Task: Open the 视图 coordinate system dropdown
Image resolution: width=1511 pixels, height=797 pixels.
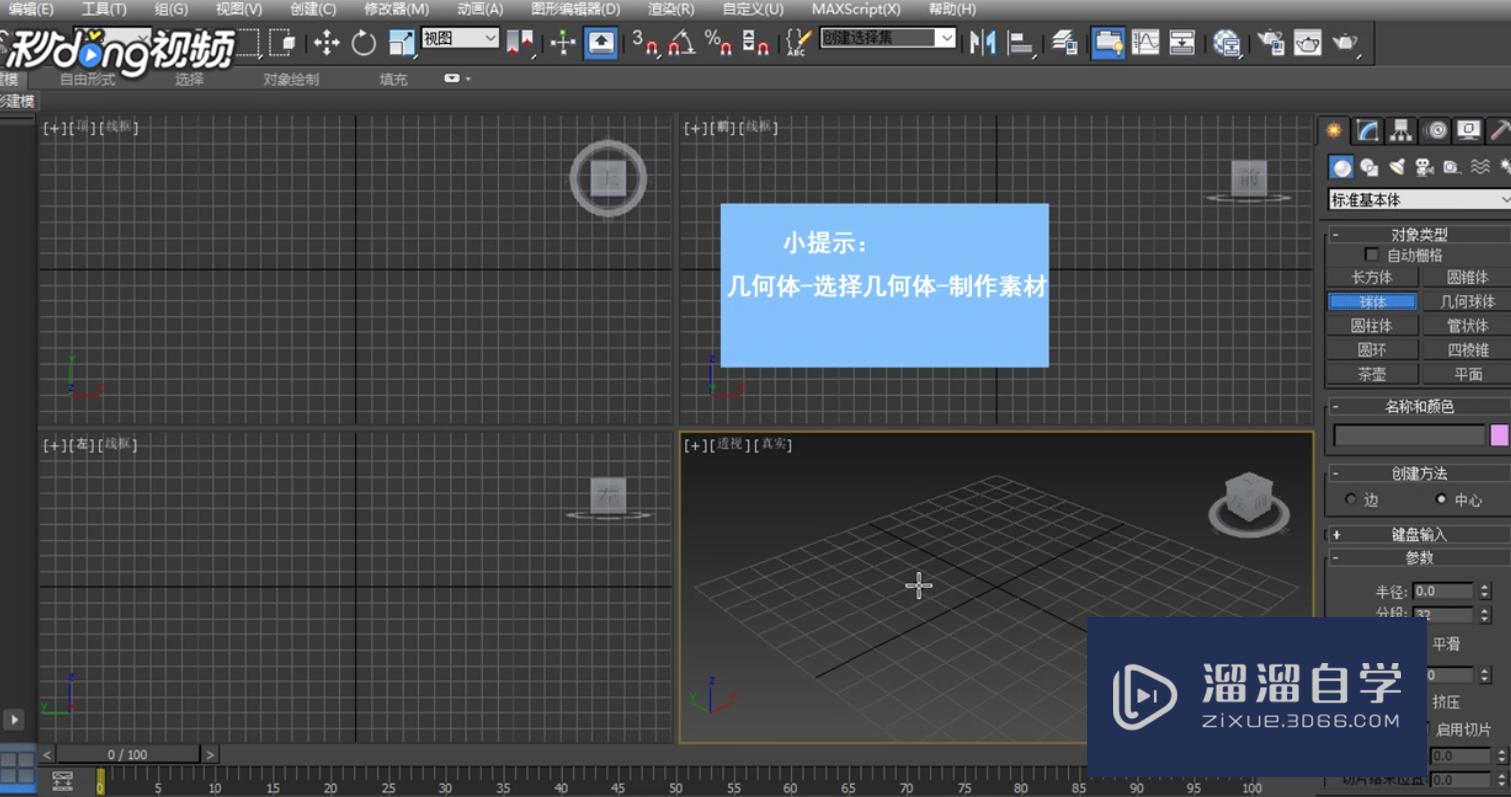Action: point(460,39)
